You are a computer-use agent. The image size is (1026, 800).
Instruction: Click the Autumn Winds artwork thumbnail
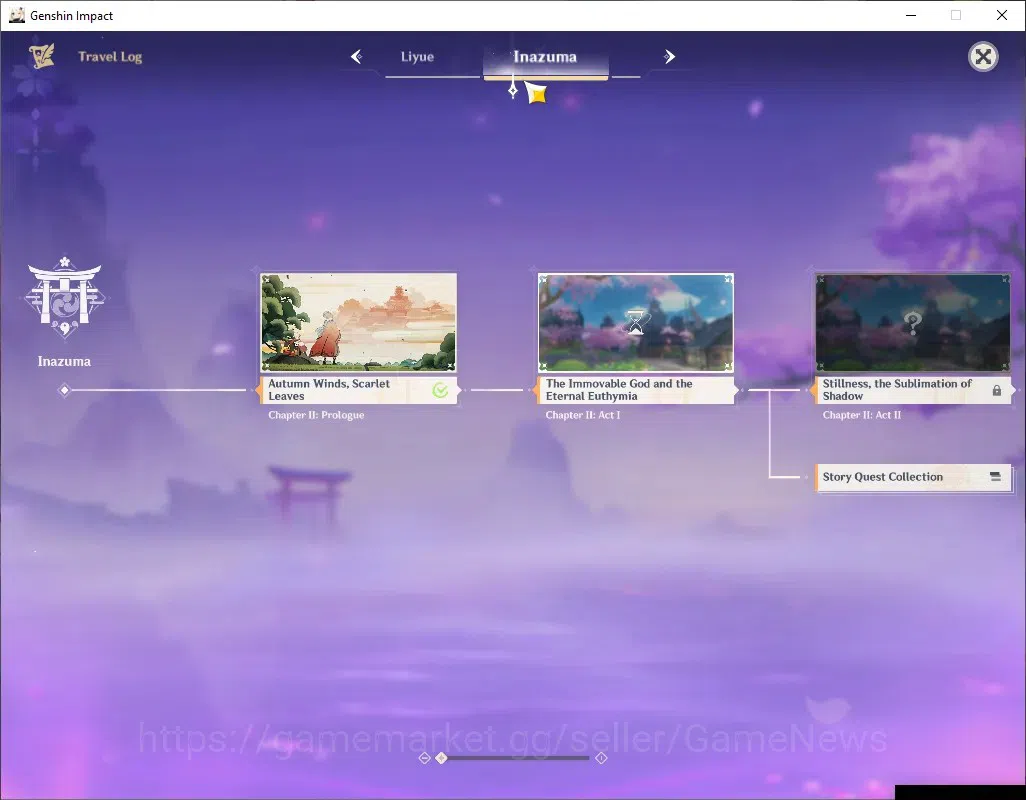coord(359,322)
